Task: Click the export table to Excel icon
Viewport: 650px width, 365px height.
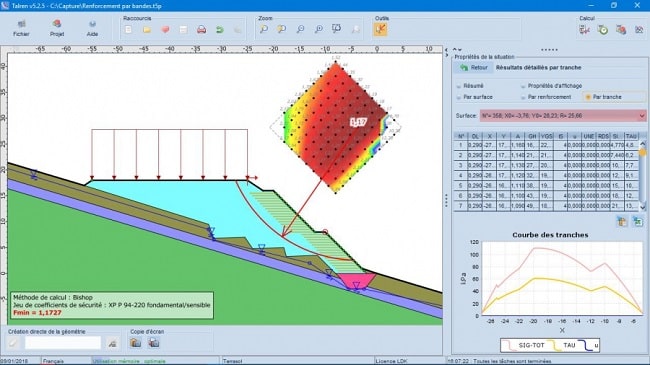Action: click(637, 221)
